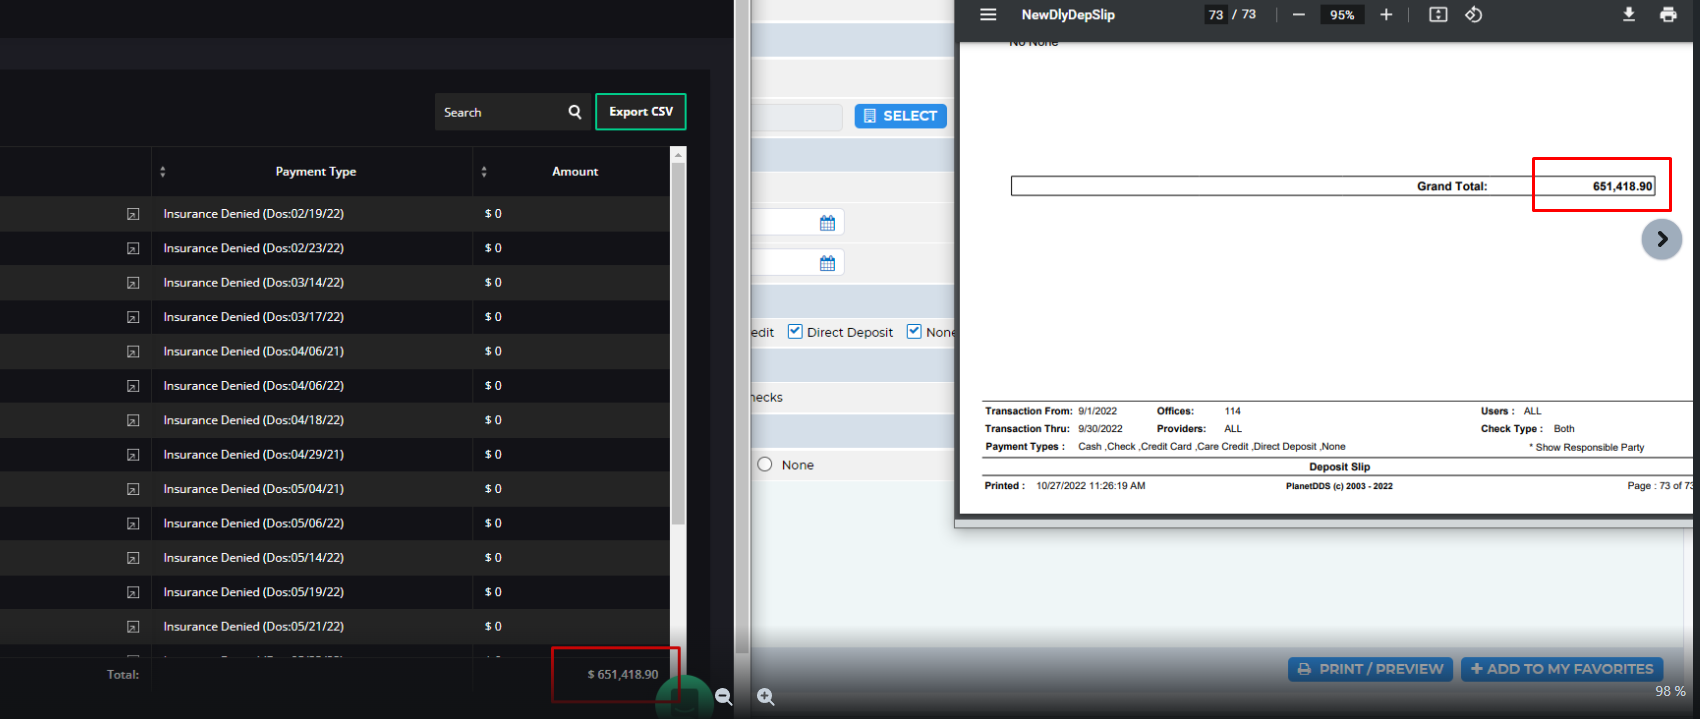Screen dimensions: 1700x719
Task: Open the first date calendar picker
Action: (827, 223)
